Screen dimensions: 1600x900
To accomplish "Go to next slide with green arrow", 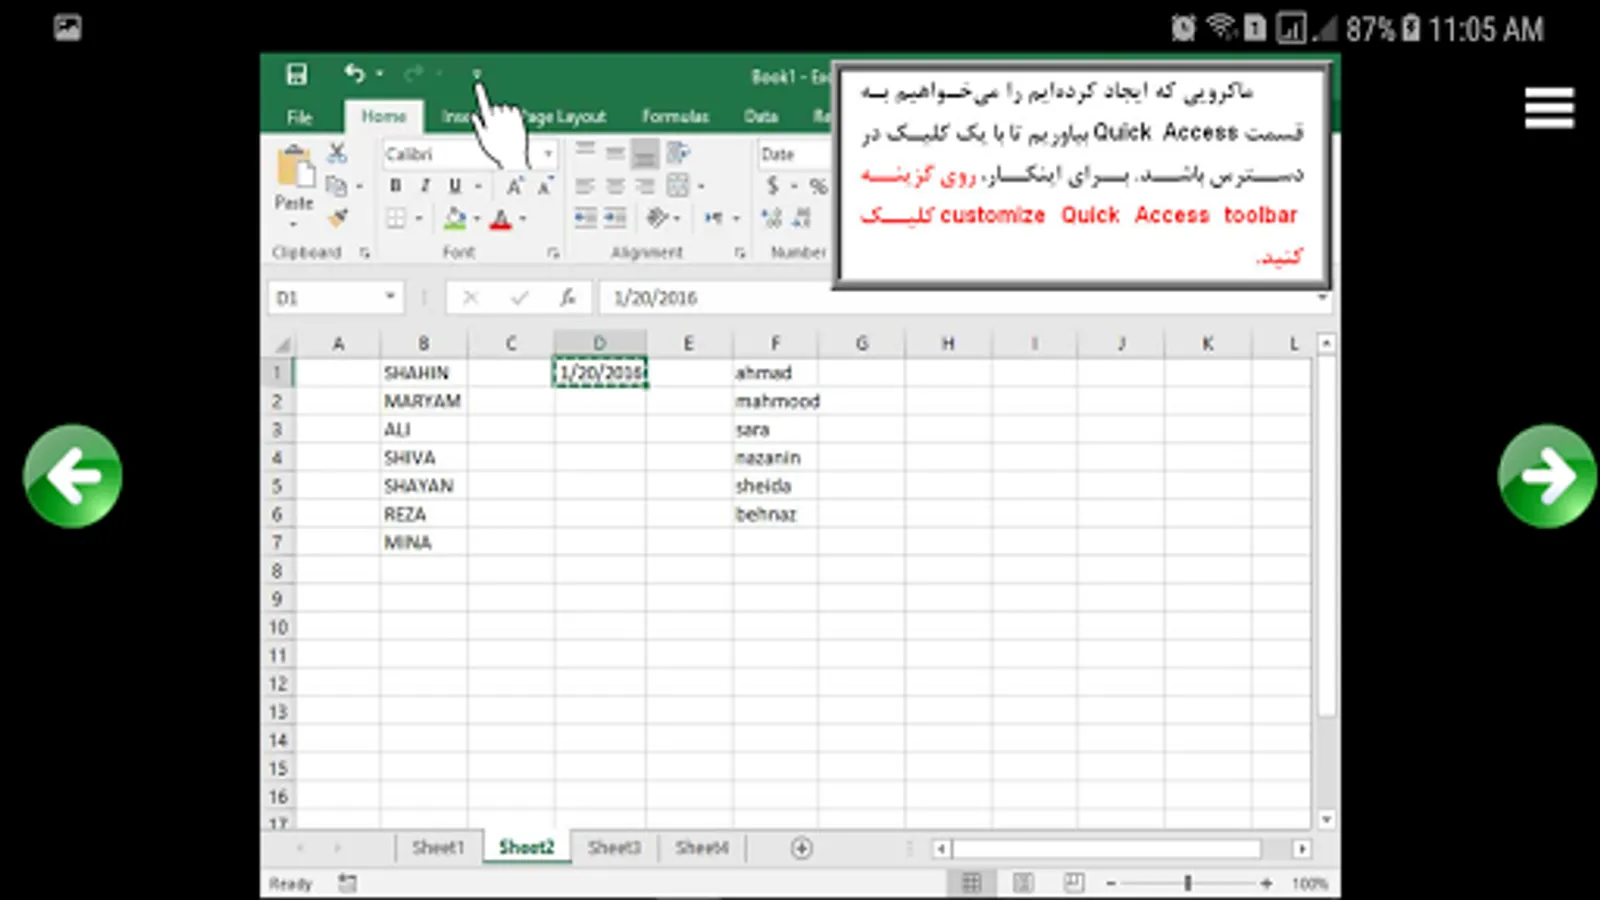I will click(x=1547, y=476).
